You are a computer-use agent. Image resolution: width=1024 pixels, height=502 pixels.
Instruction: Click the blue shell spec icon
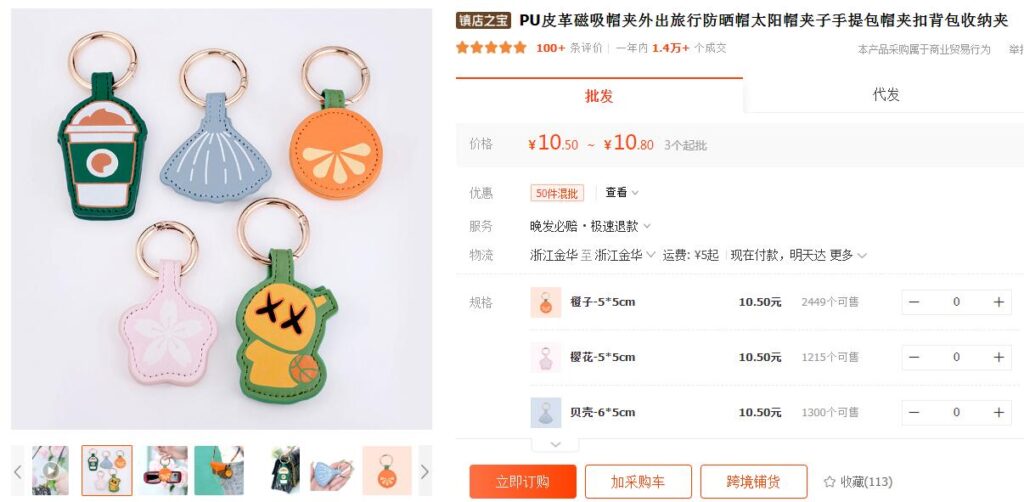click(x=545, y=413)
